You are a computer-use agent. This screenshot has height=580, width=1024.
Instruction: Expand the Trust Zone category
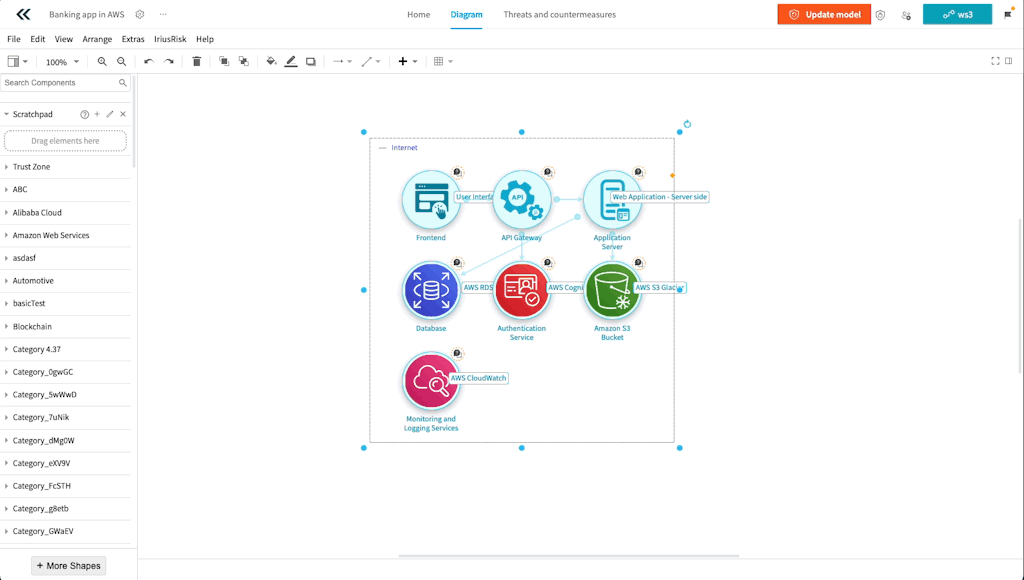(x=65, y=167)
